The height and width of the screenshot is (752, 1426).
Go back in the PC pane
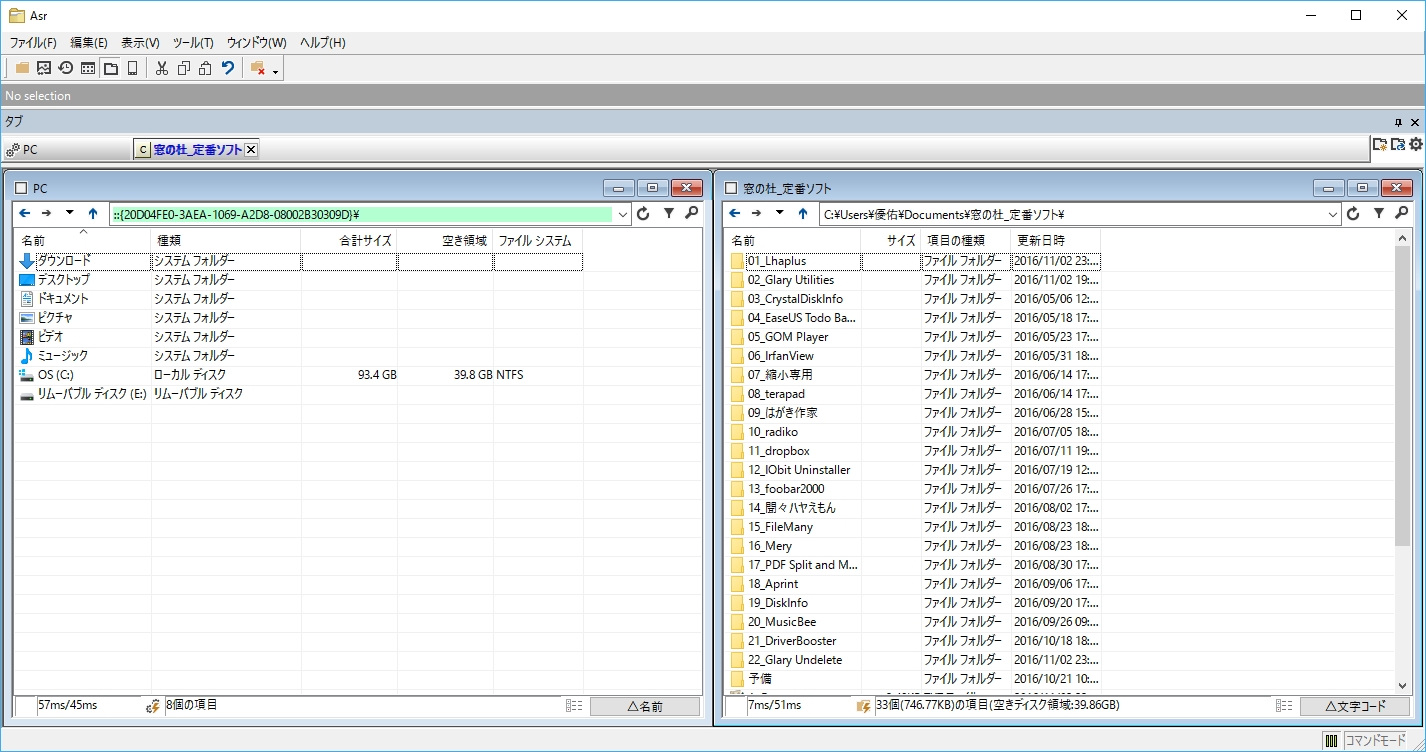pos(25,213)
